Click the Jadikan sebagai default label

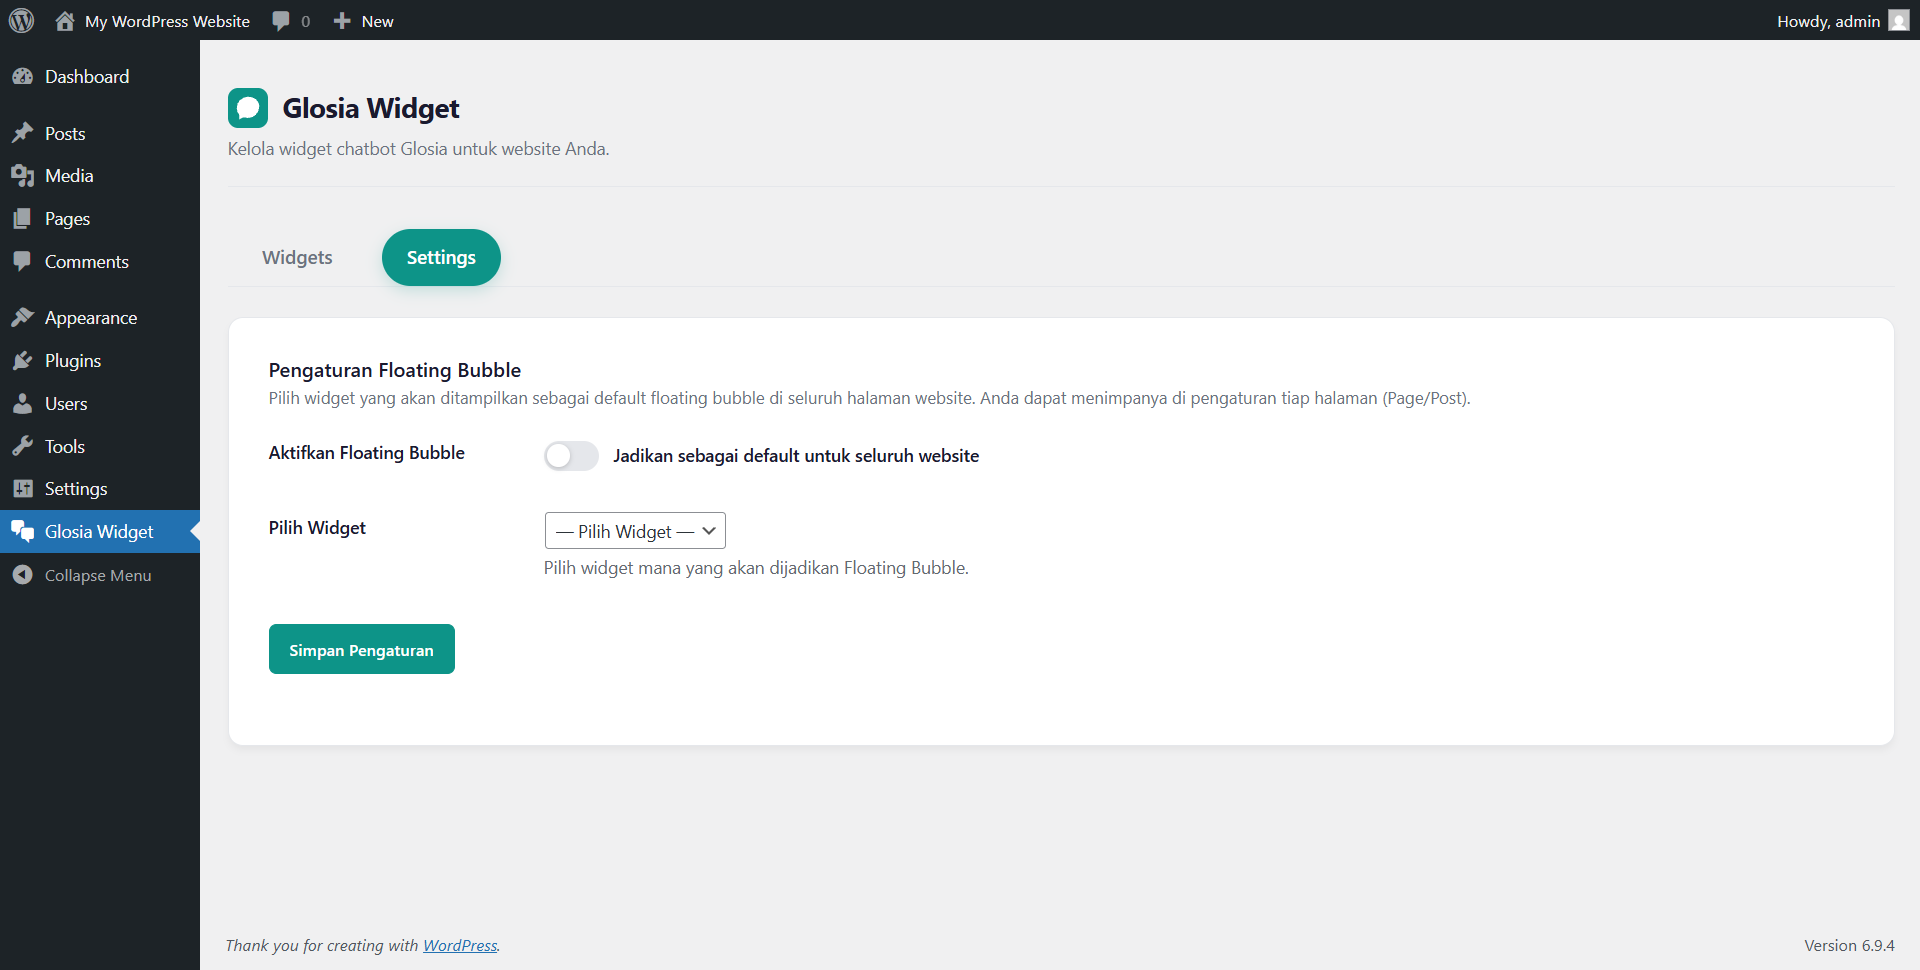pos(796,456)
